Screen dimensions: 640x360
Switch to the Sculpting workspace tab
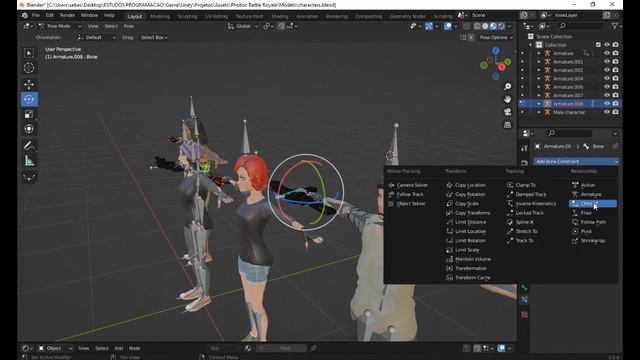187,16
